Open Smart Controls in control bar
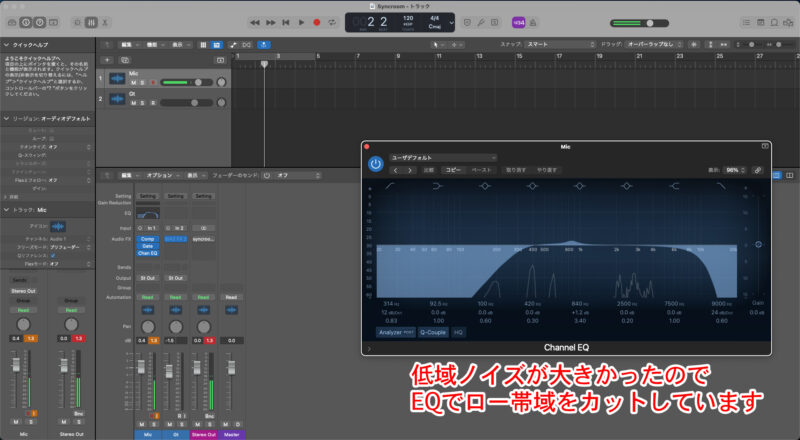 tap(78, 22)
